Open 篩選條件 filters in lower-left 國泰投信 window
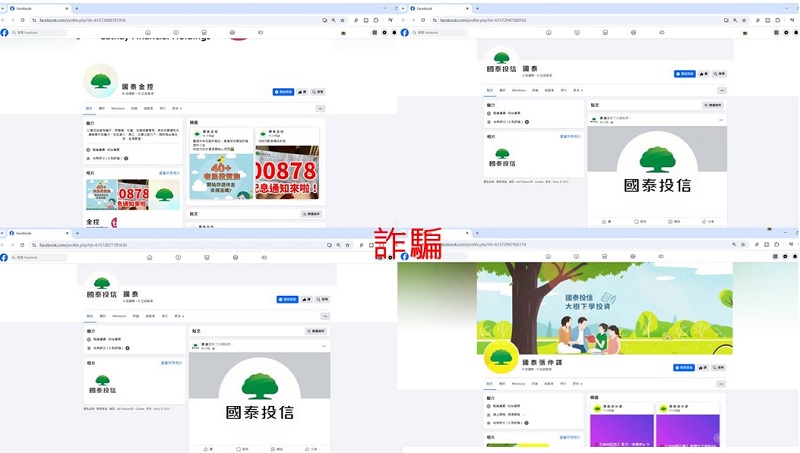The image size is (800, 453). click(316, 331)
